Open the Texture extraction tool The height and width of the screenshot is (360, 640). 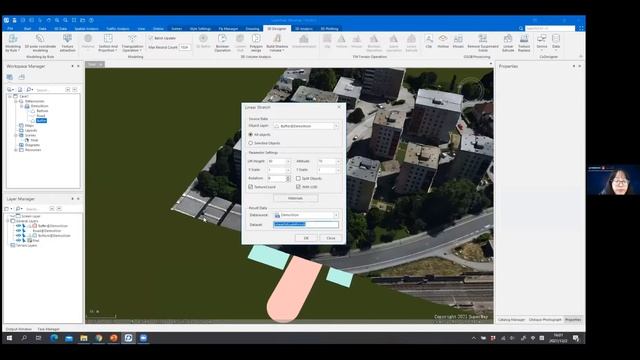point(67,42)
